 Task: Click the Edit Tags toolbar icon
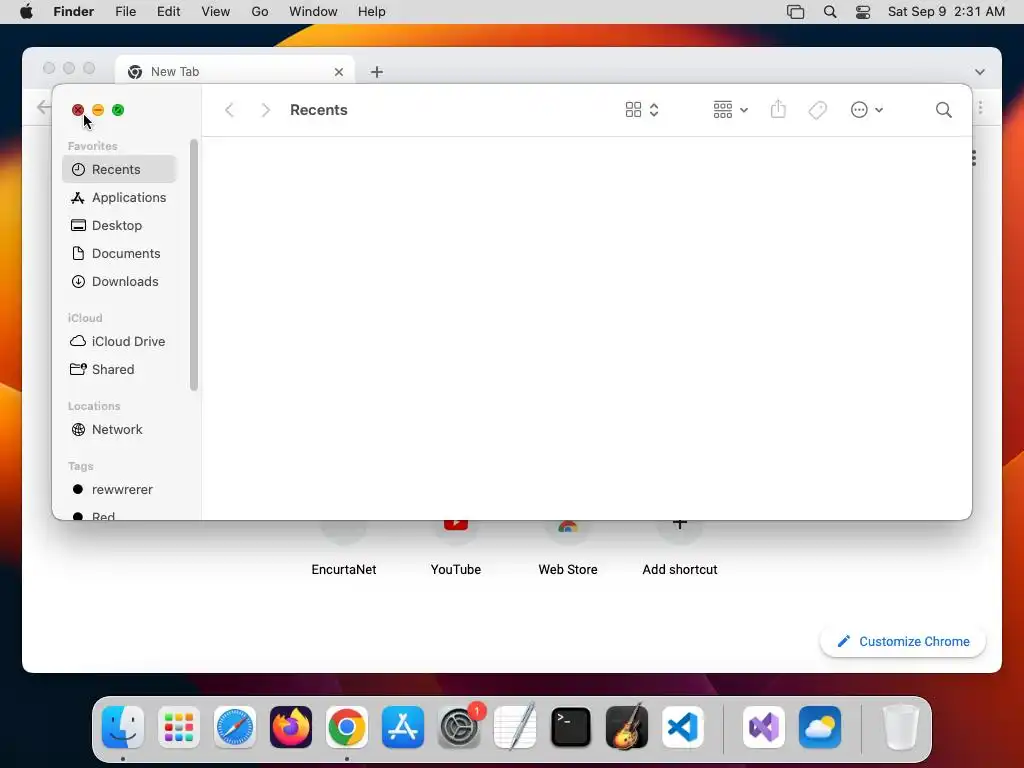click(818, 110)
